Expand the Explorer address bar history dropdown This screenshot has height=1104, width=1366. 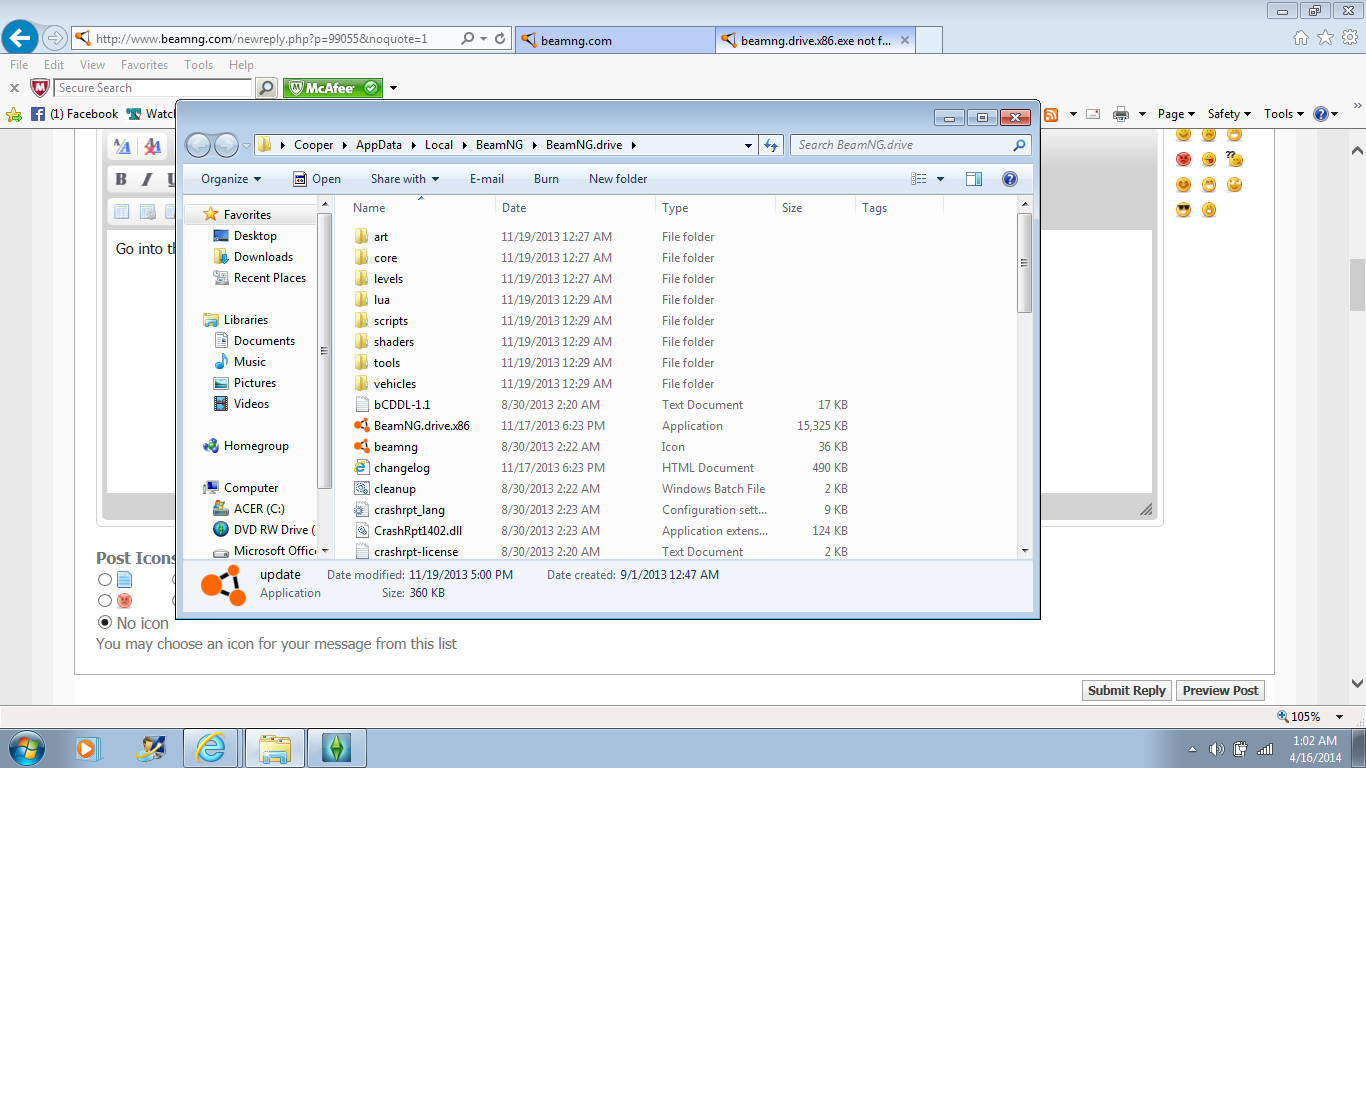pos(748,145)
